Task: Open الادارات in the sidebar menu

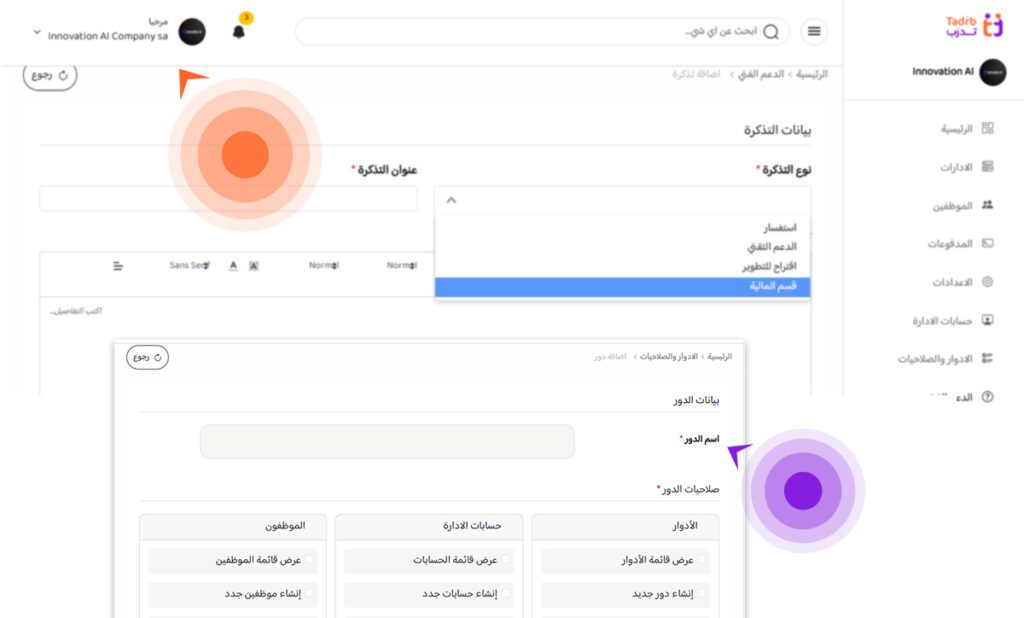Action: point(956,168)
